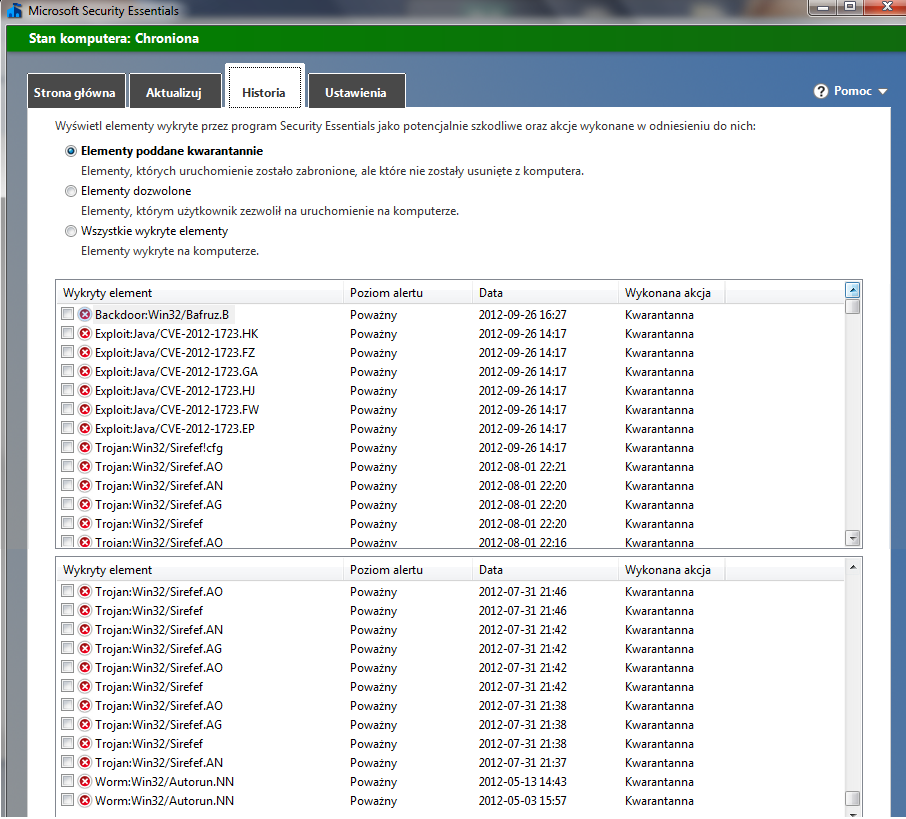Viewport: 906px width, 819px height.
Task: Click the red icon beside Exploit:Java/CVE-2012-1723.FZ
Action: pyautogui.click(x=85, y=353)
